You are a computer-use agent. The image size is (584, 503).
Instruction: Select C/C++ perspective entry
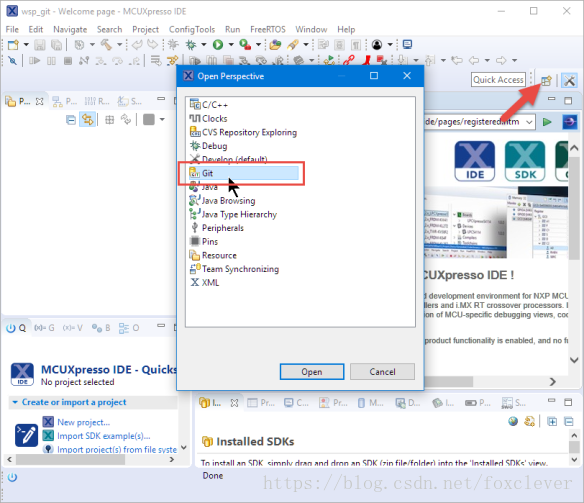click(209, 105)
